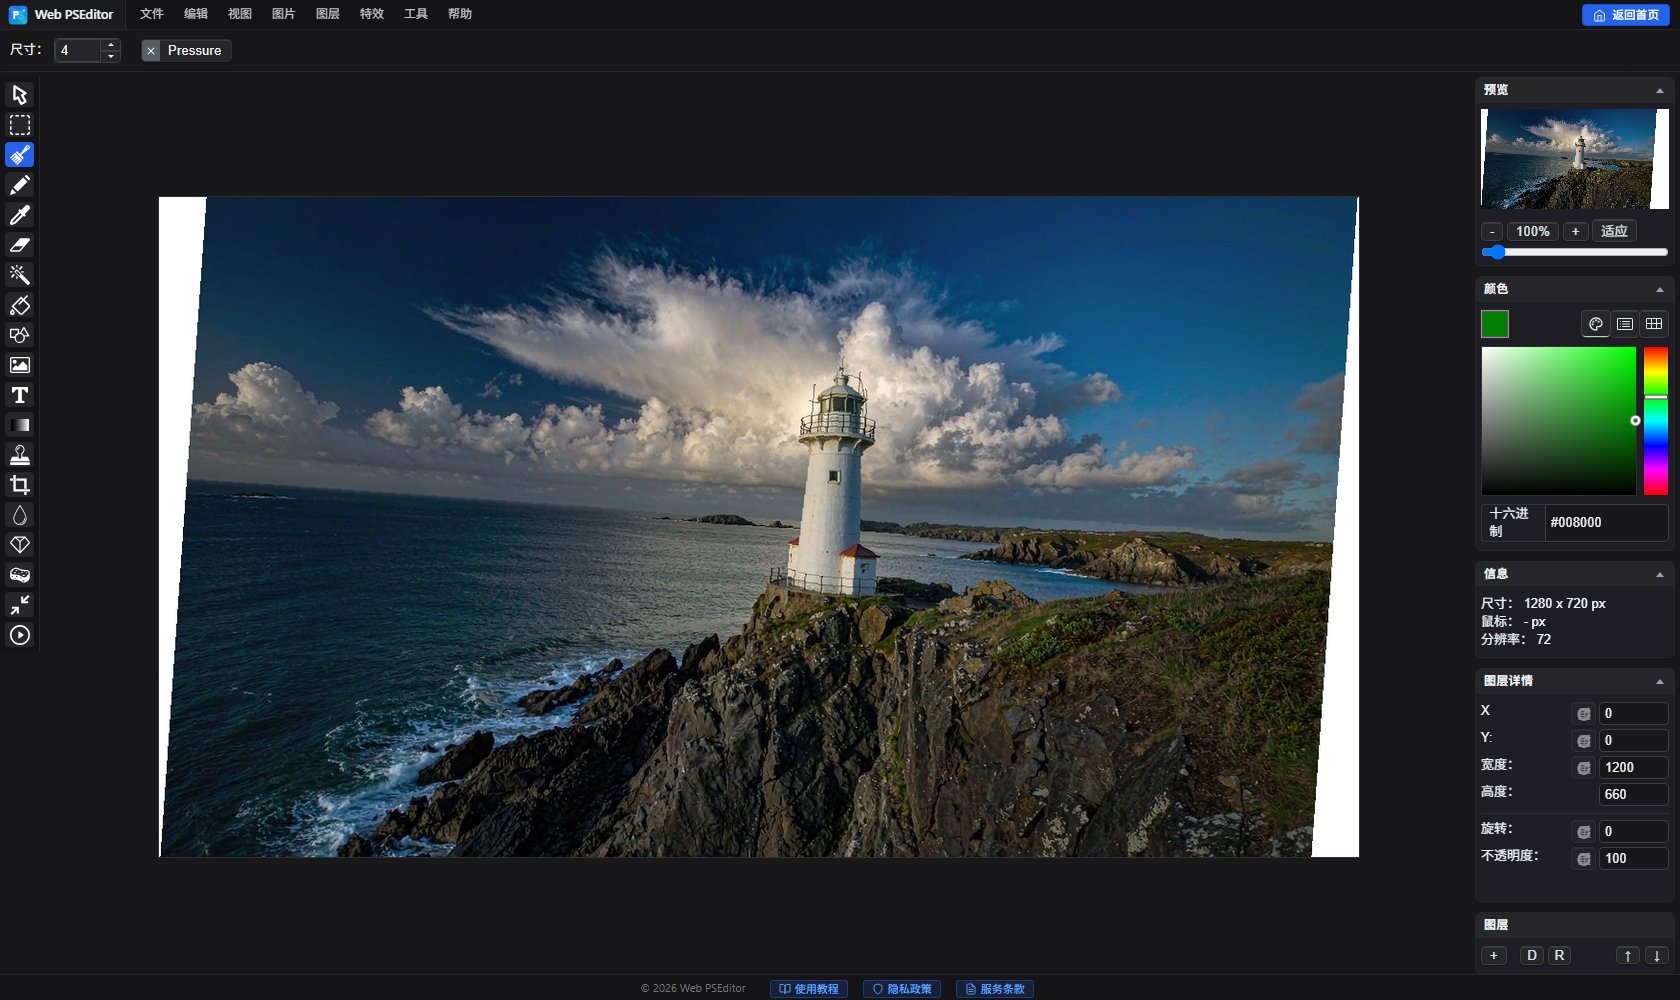Move layer down with down arrow
The width and height of the screenshot is (1680, 1000).
(1657, 956)
